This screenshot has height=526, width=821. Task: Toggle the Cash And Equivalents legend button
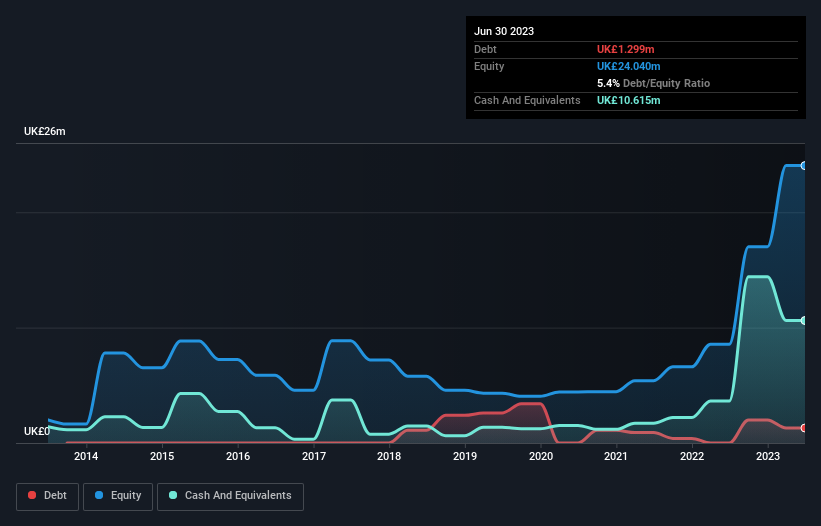(x=230, y=496)
